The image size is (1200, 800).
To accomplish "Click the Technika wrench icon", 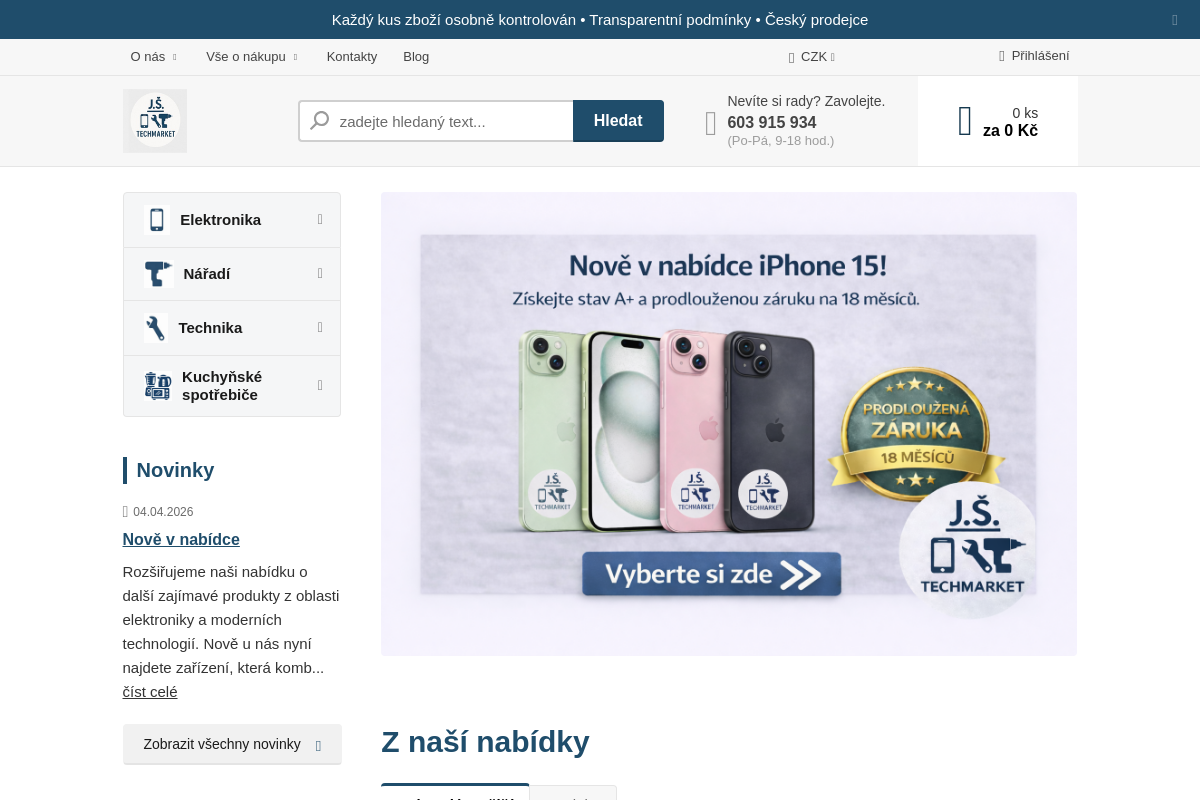I will 155,328.
